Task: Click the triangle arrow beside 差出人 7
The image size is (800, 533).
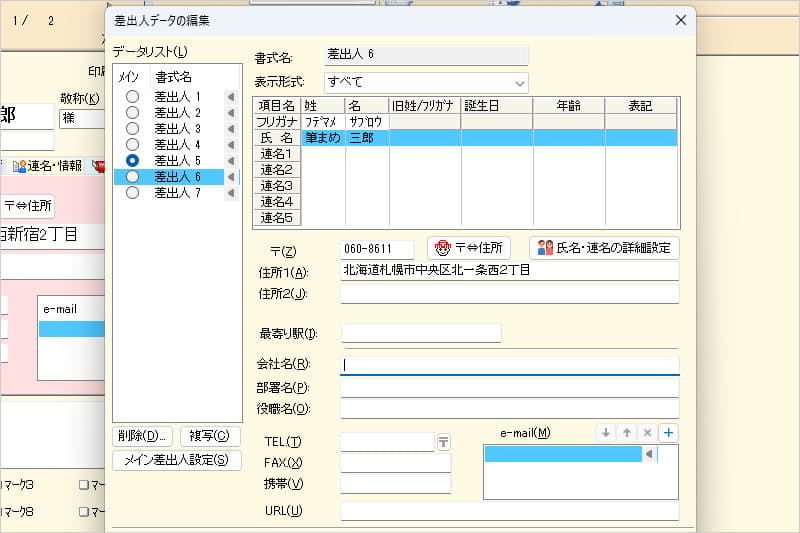Action: (x=231, y=193)
